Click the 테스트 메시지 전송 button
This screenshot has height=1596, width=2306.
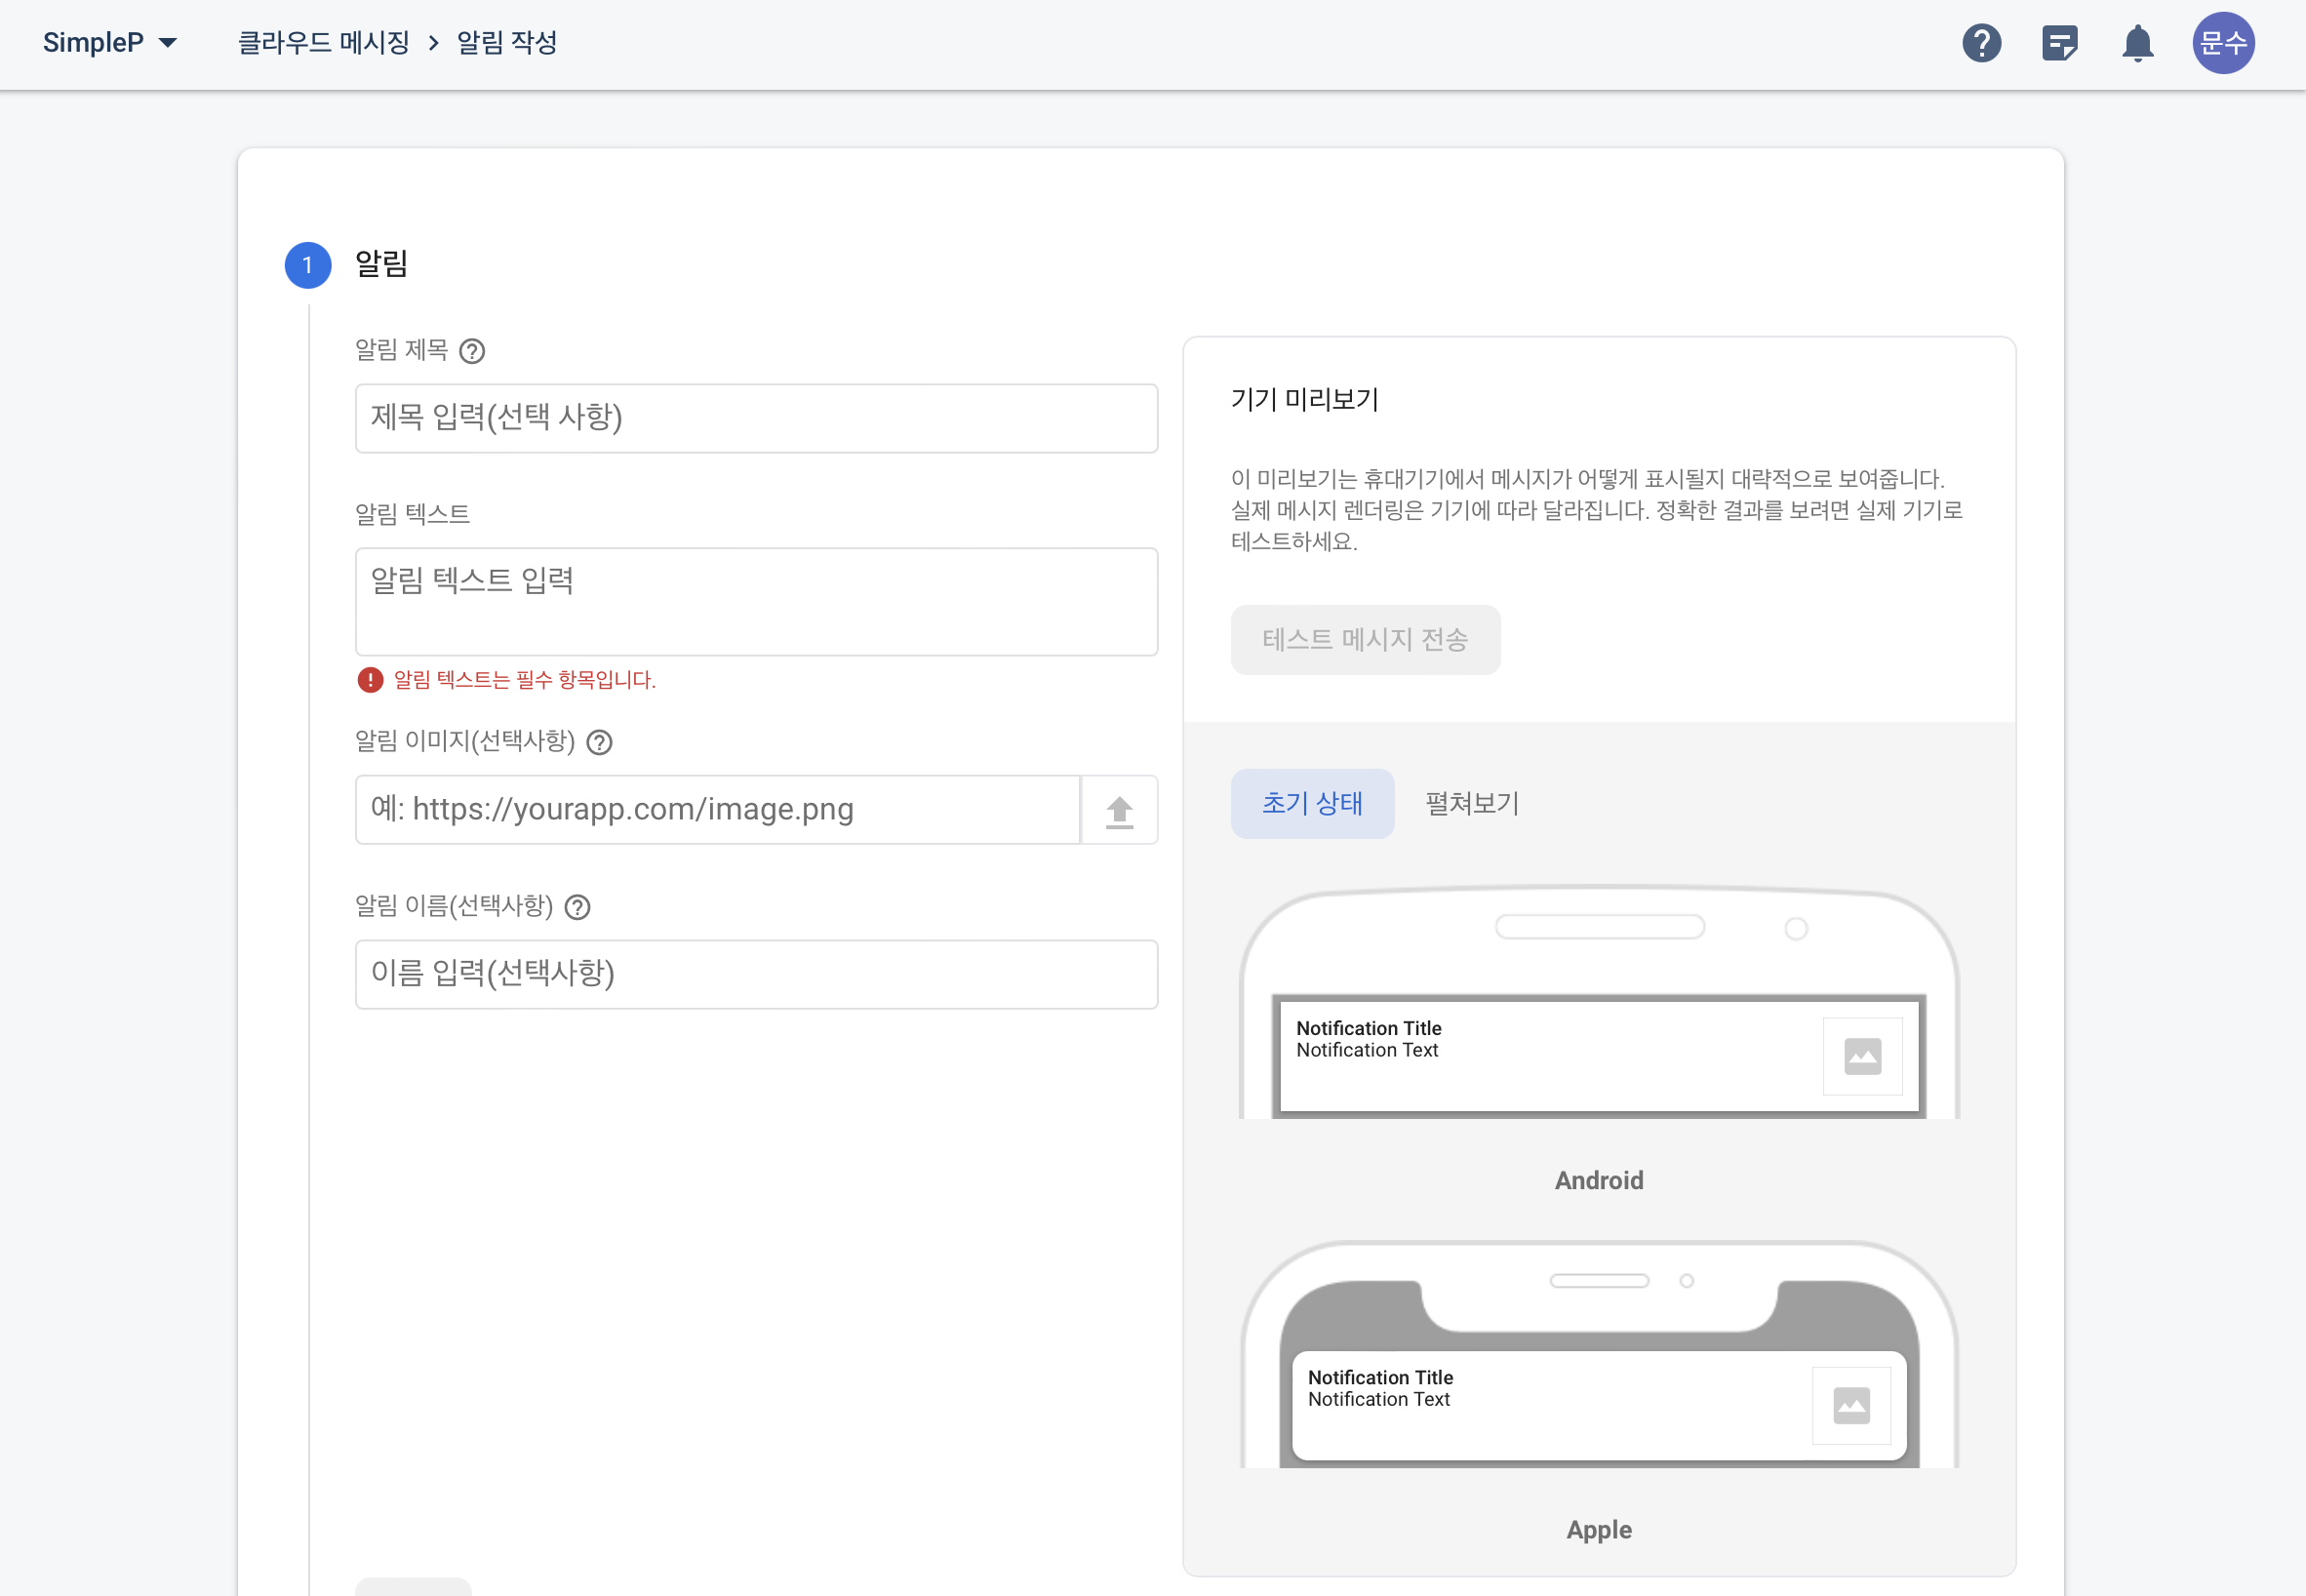point(1364,640)
